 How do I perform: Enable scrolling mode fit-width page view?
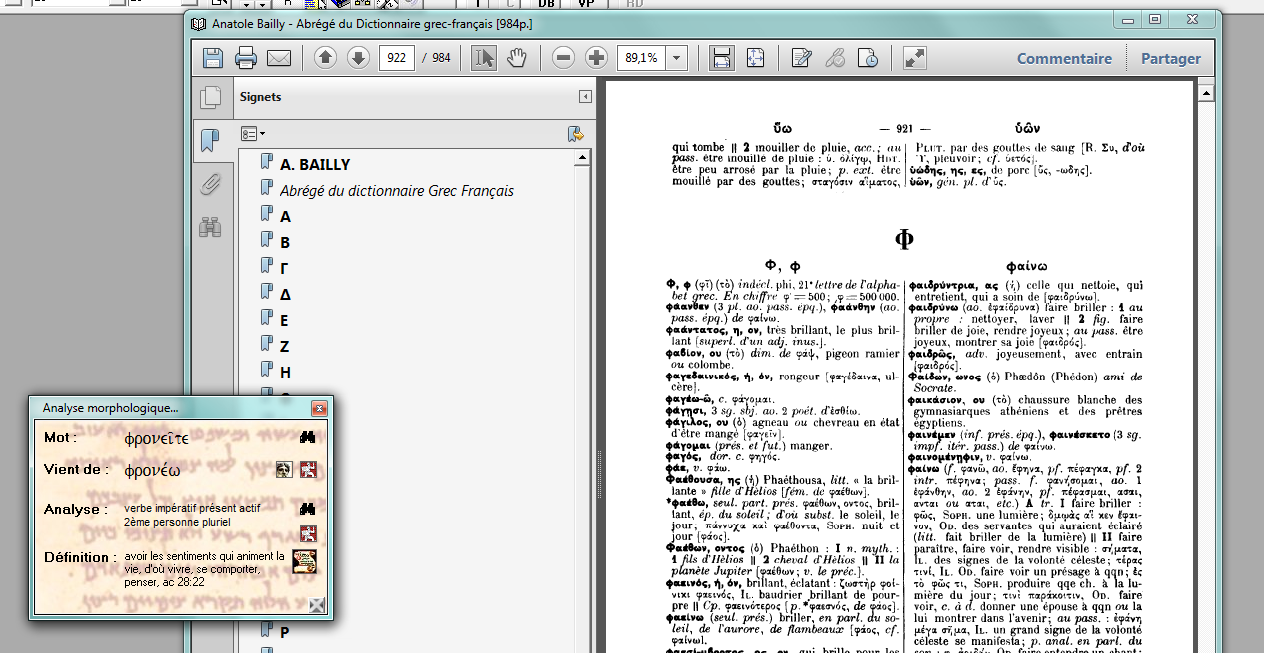[721, 58]
